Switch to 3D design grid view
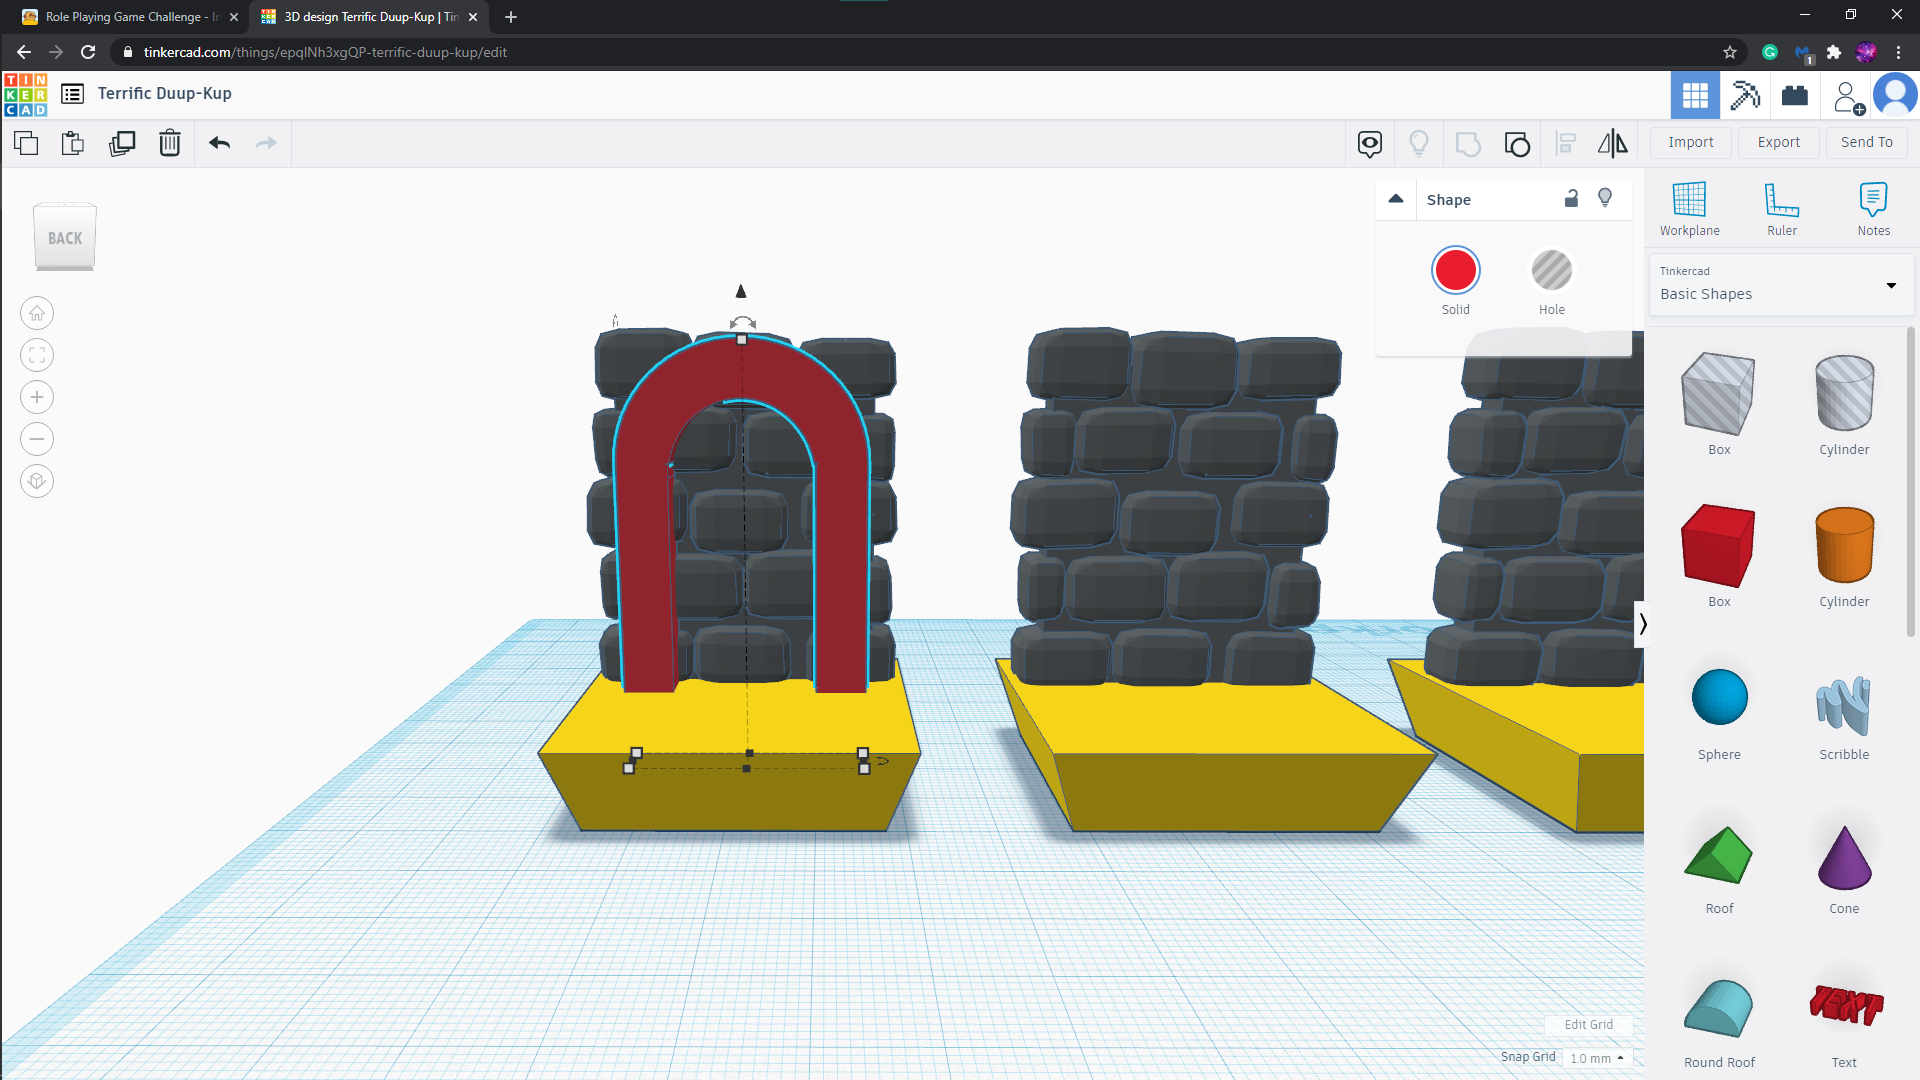1920x1080 pixels. (1695, 96)
